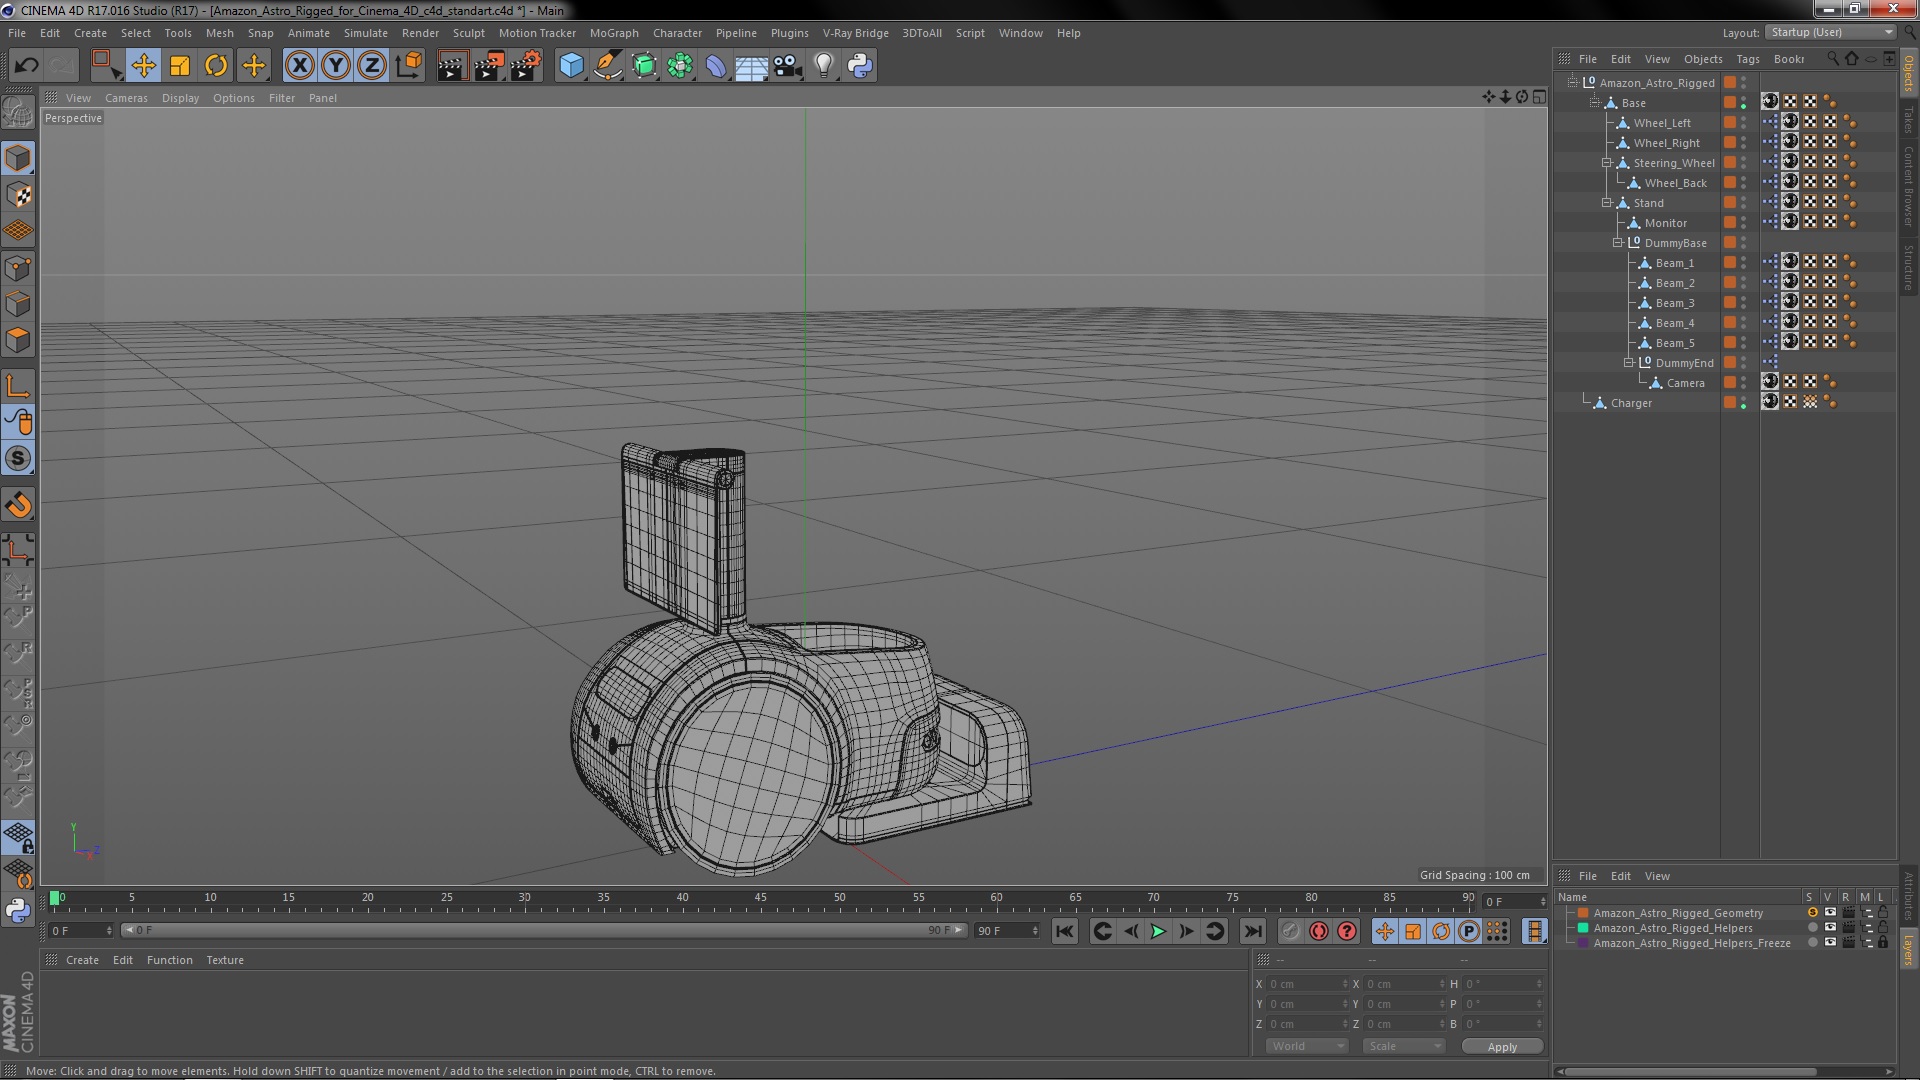Click frame 45 on timeline ruler
The height and width of the screenshot is (1080, 1920).
point(761,898)
